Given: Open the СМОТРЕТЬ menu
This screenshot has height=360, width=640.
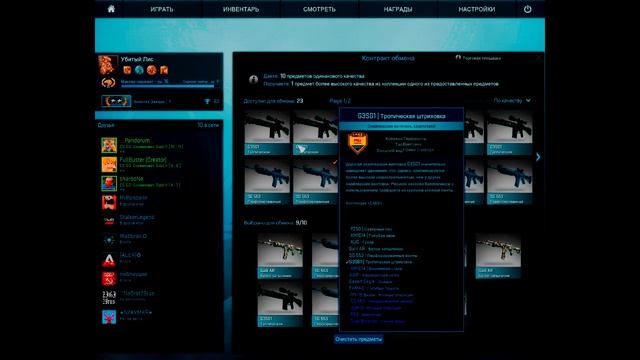Looking at the screenshot, I should click(319, 9).
